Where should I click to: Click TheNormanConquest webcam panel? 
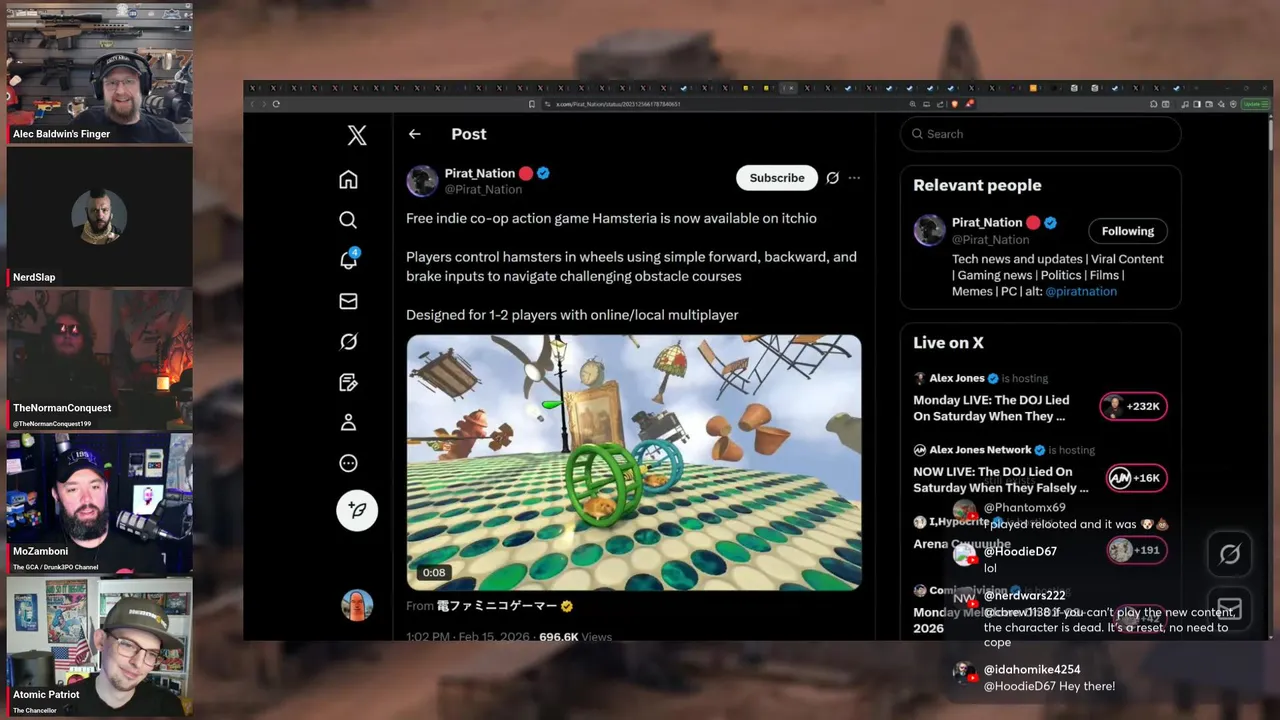pos(99,360)
